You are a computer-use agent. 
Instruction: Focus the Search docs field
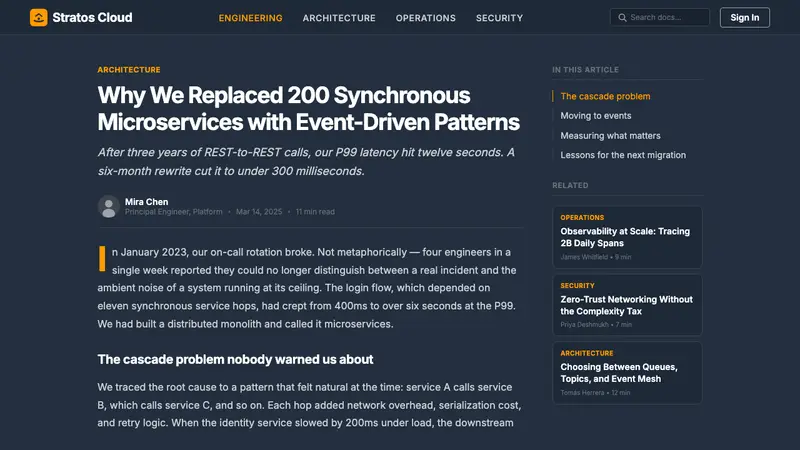(x=660, y=17)
